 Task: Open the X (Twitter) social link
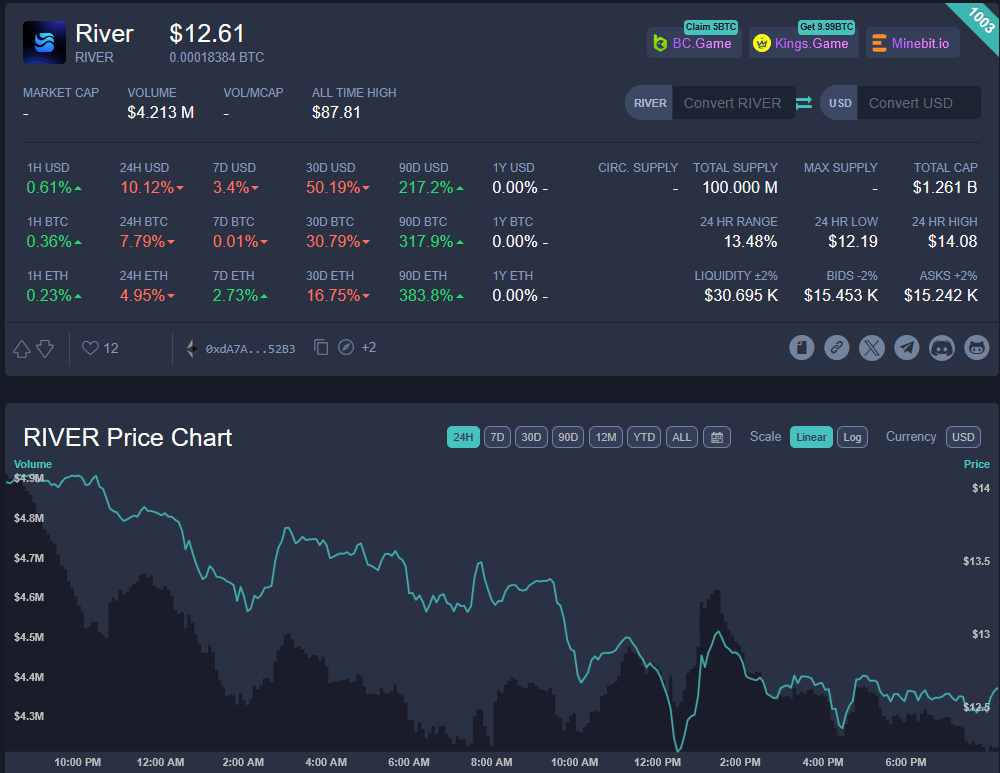pyautogui.click(x=872, y=348)
